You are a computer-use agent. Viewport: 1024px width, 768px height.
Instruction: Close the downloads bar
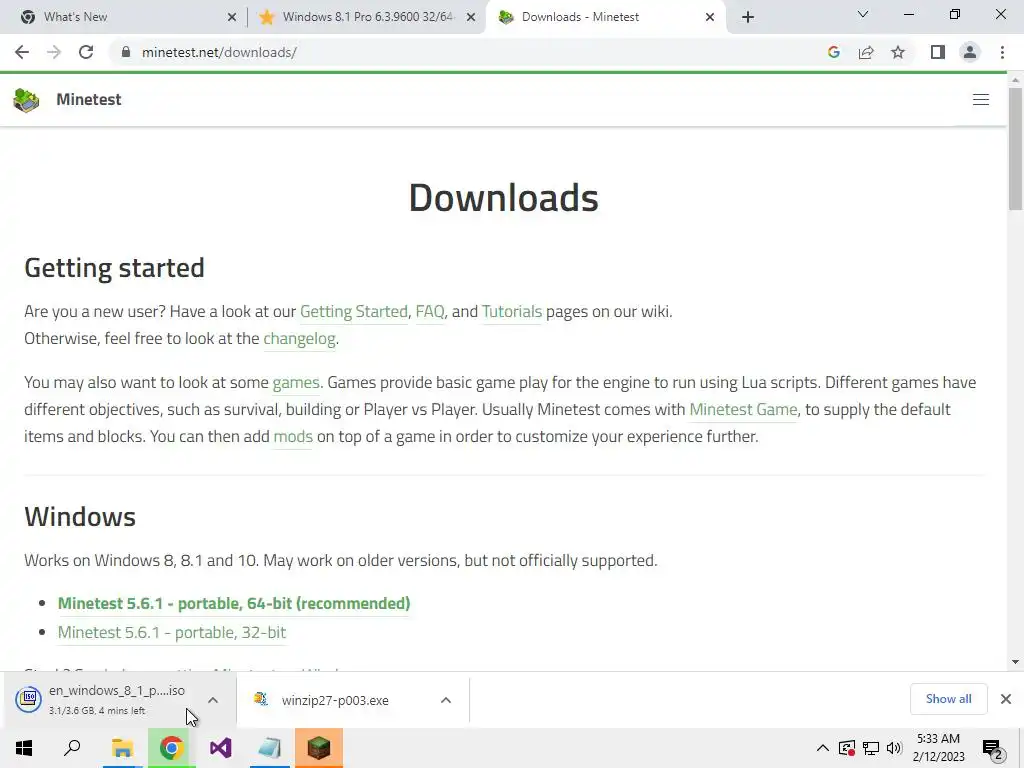(x=1006, y=699)
